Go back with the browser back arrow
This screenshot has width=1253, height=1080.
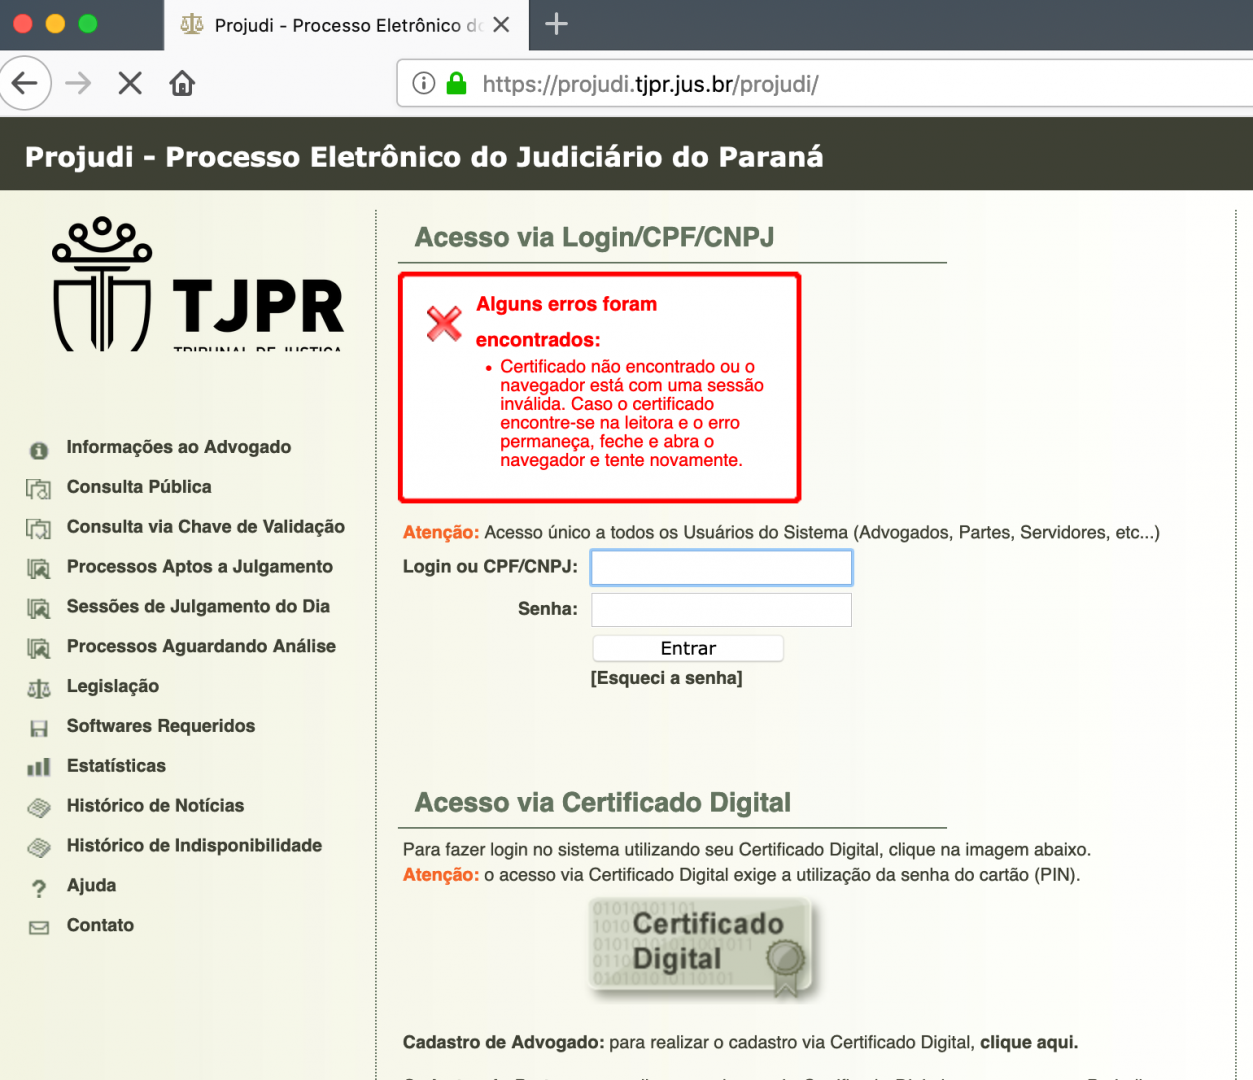point(26,83)
